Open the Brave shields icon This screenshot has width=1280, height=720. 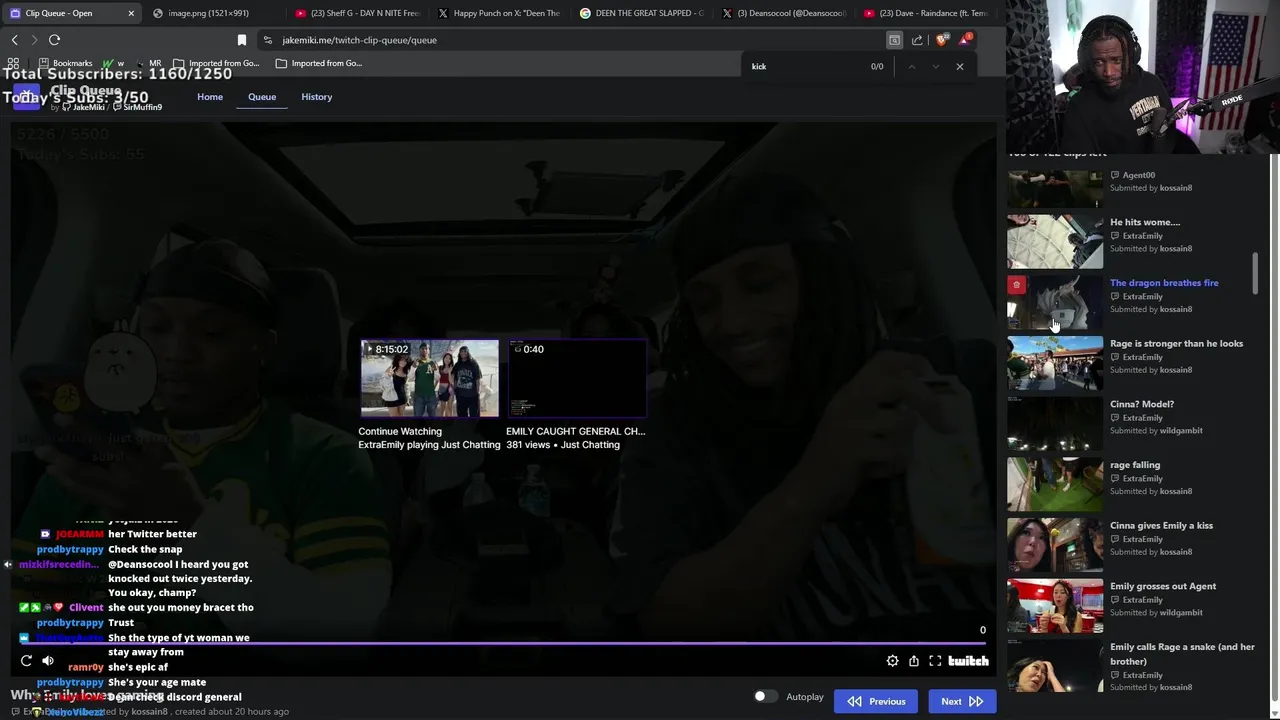pyautogui.click(x=942, y=40)
